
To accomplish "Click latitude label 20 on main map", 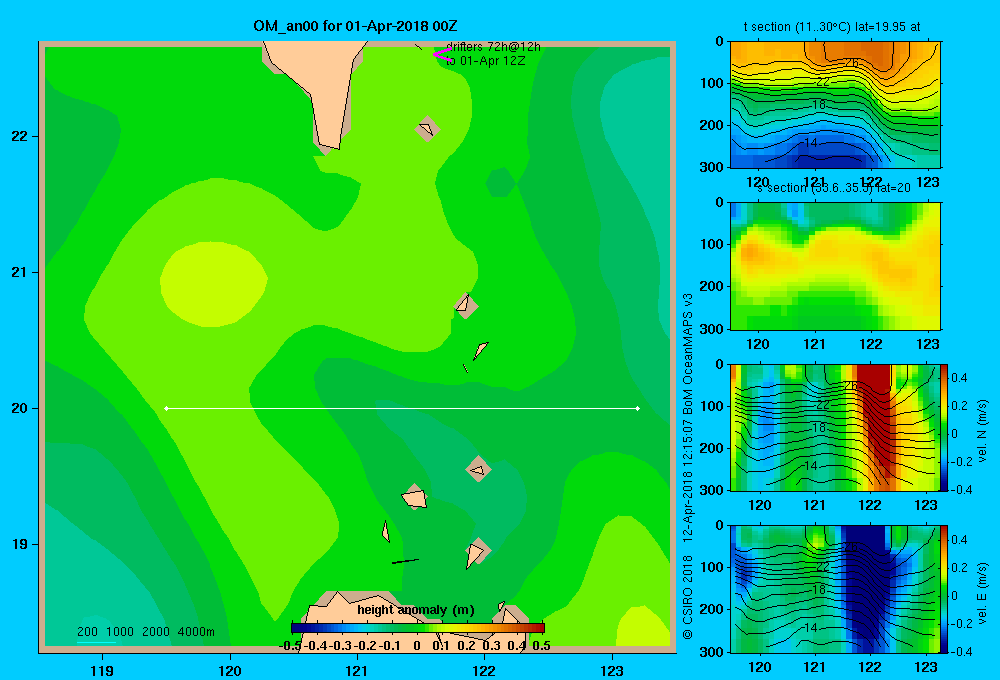I will tap(20, 408).
